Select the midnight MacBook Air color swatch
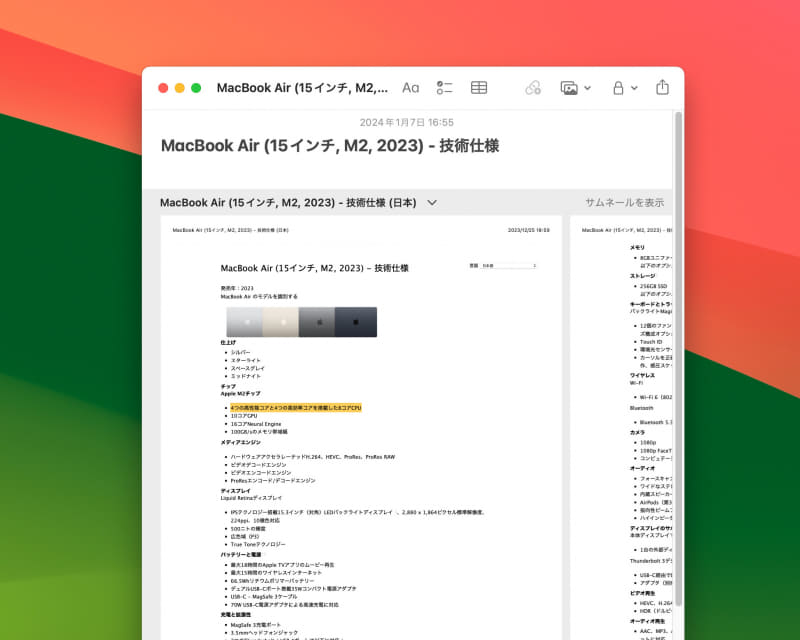This screenshot has height=640, width=800. (355, 322)
